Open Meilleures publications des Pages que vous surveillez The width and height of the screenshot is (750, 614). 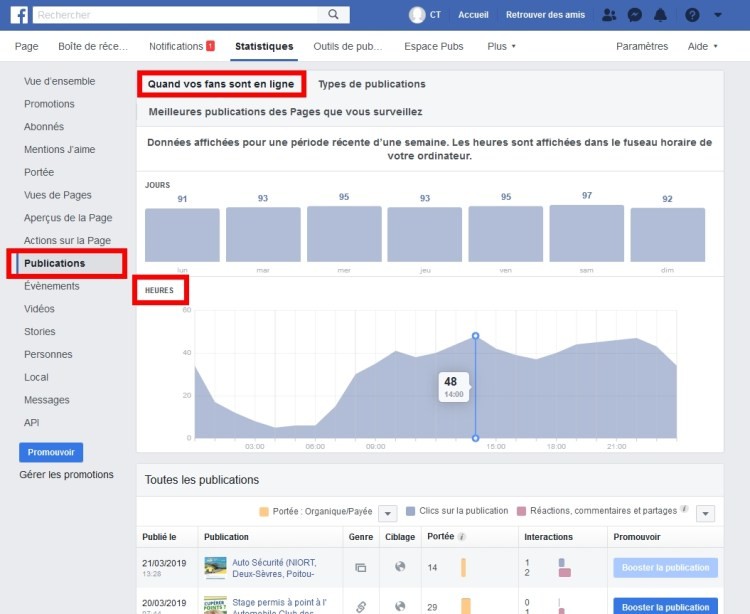(x=285, y=112)
